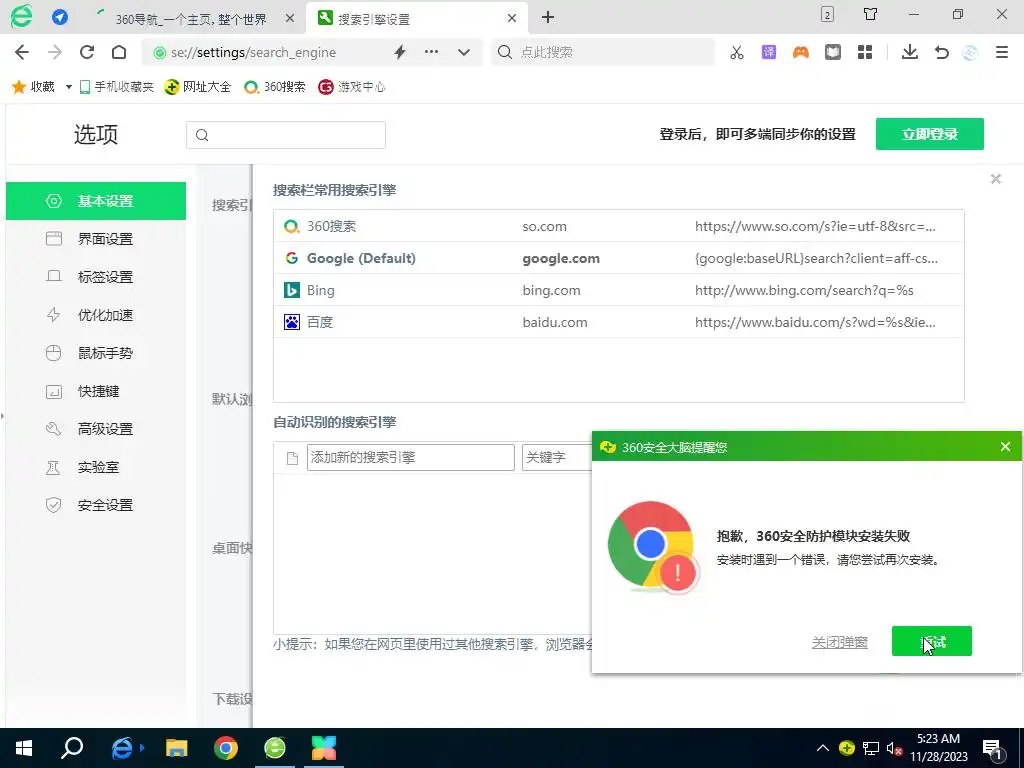Select 安全设置 in the sidebar
The width and height of the screenshot is (1024, 768).
click(96, 505)
